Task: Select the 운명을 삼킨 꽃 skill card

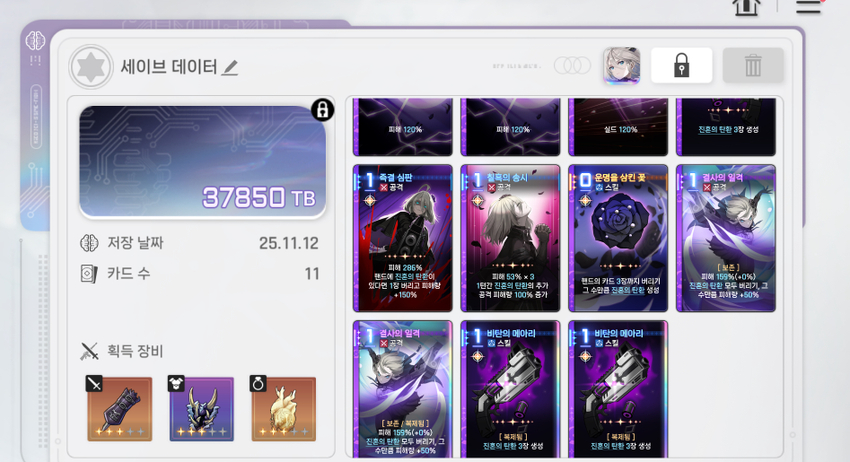Action: point(618,239)
